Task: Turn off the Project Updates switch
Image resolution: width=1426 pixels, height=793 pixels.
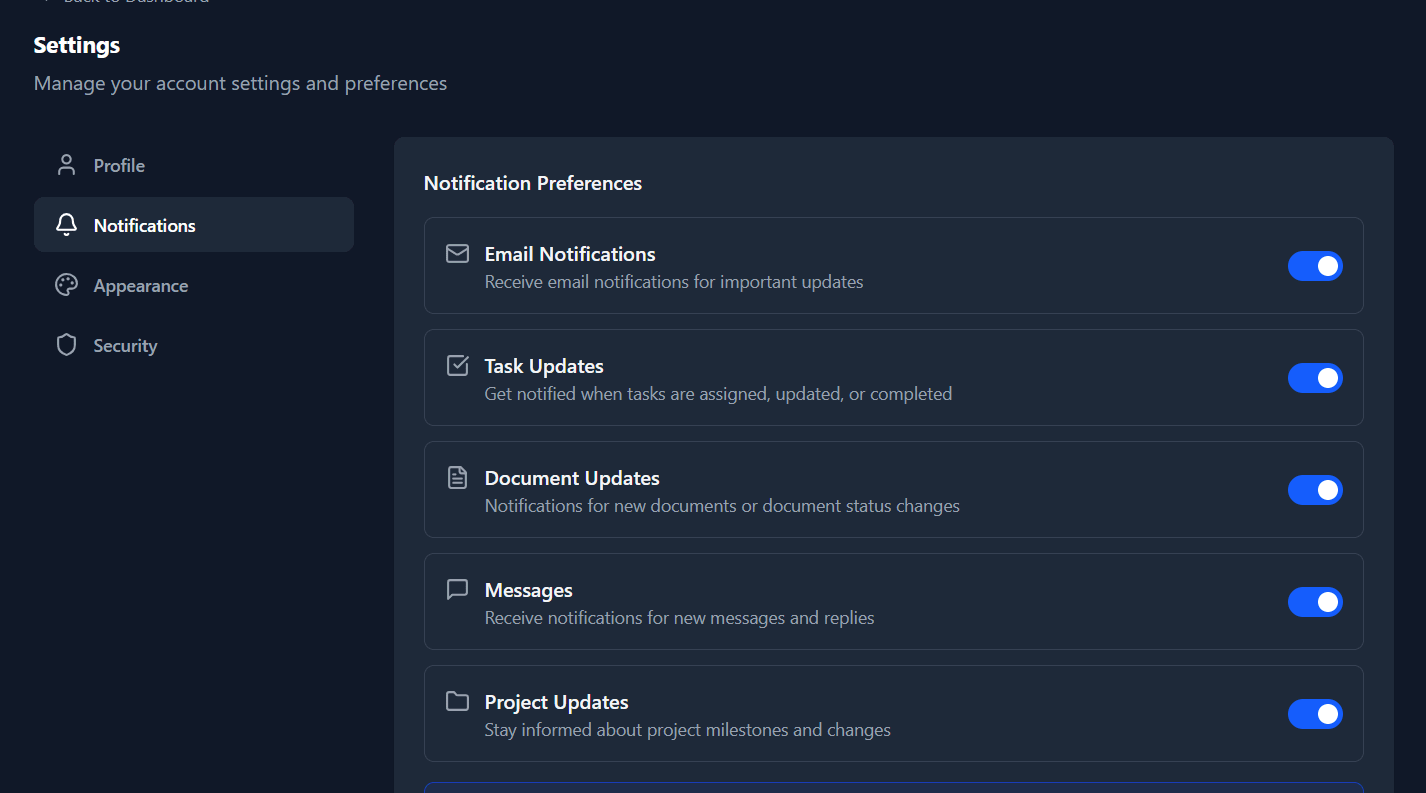Action: [x=1315, y=714]
